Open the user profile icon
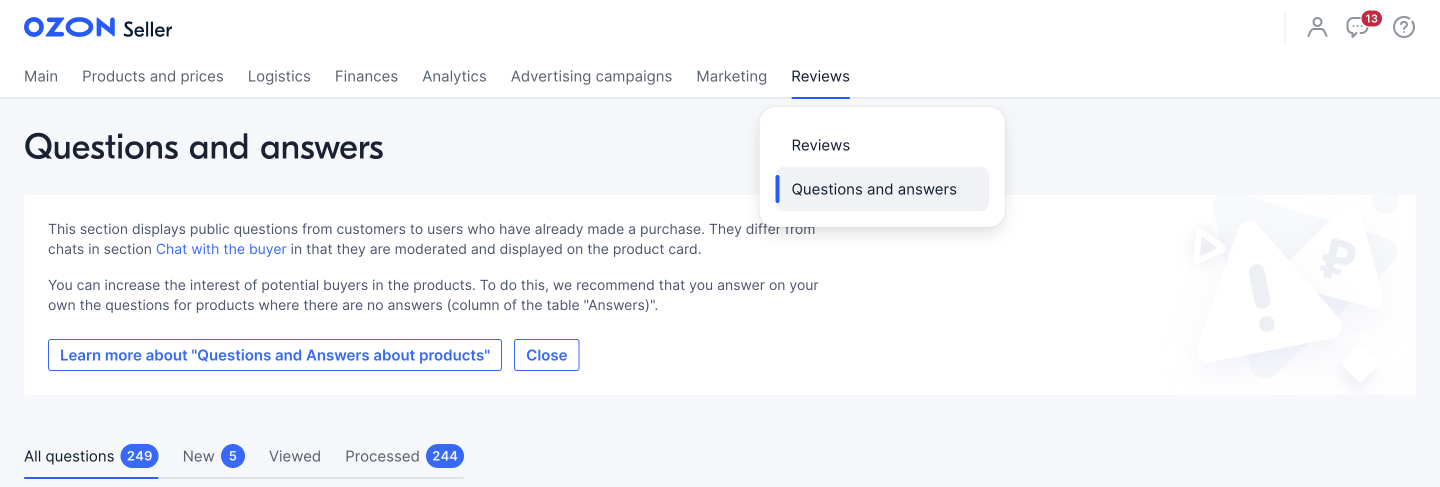The width and height of the screenshot is (1440, 487). [1317, 27]
